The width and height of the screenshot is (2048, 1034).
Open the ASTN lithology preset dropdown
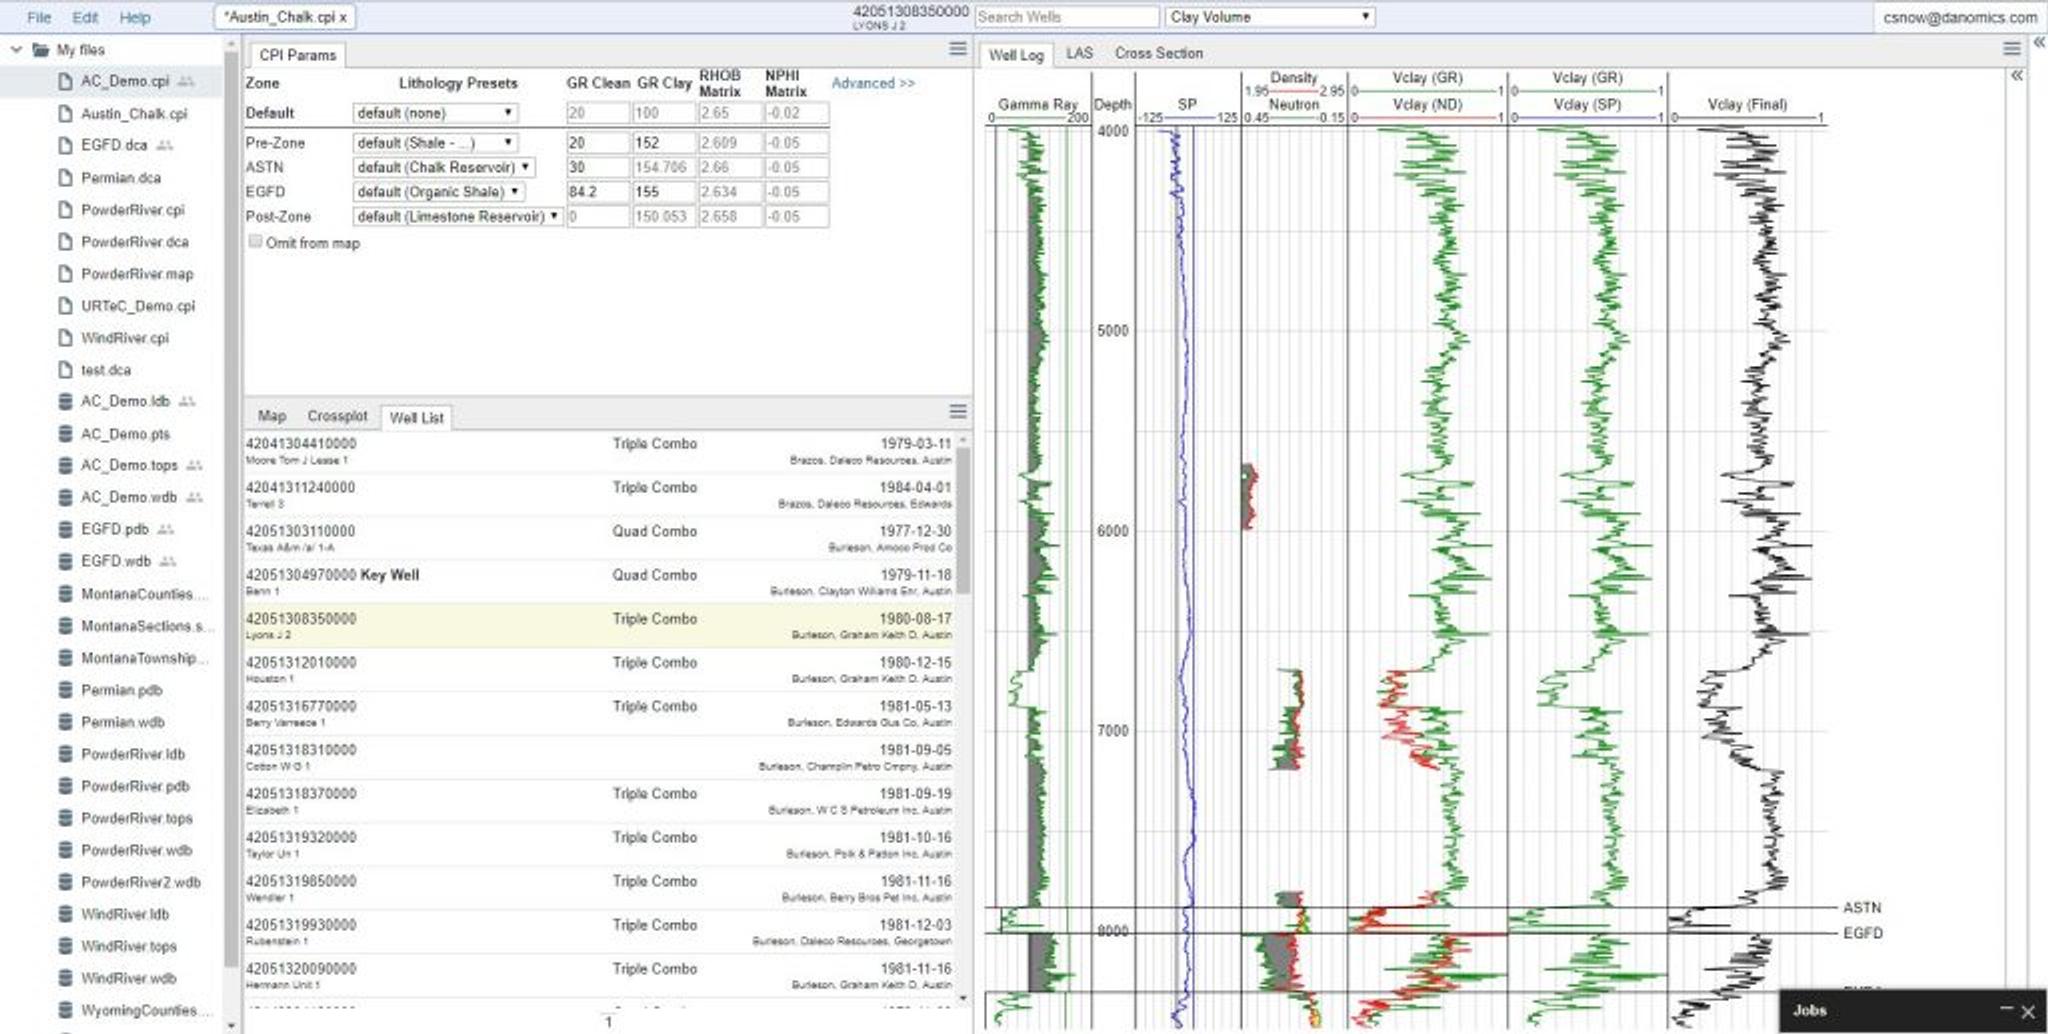coord(443,167)
